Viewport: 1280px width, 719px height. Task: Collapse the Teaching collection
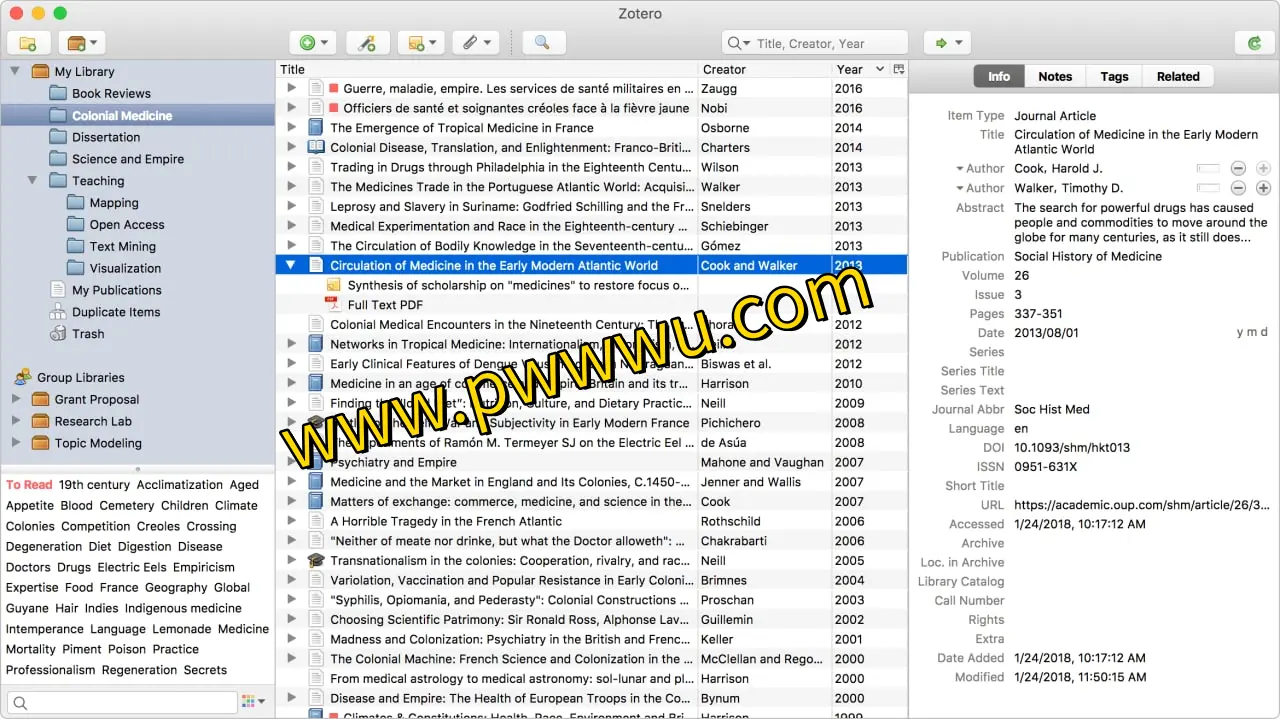pos(33,181)
